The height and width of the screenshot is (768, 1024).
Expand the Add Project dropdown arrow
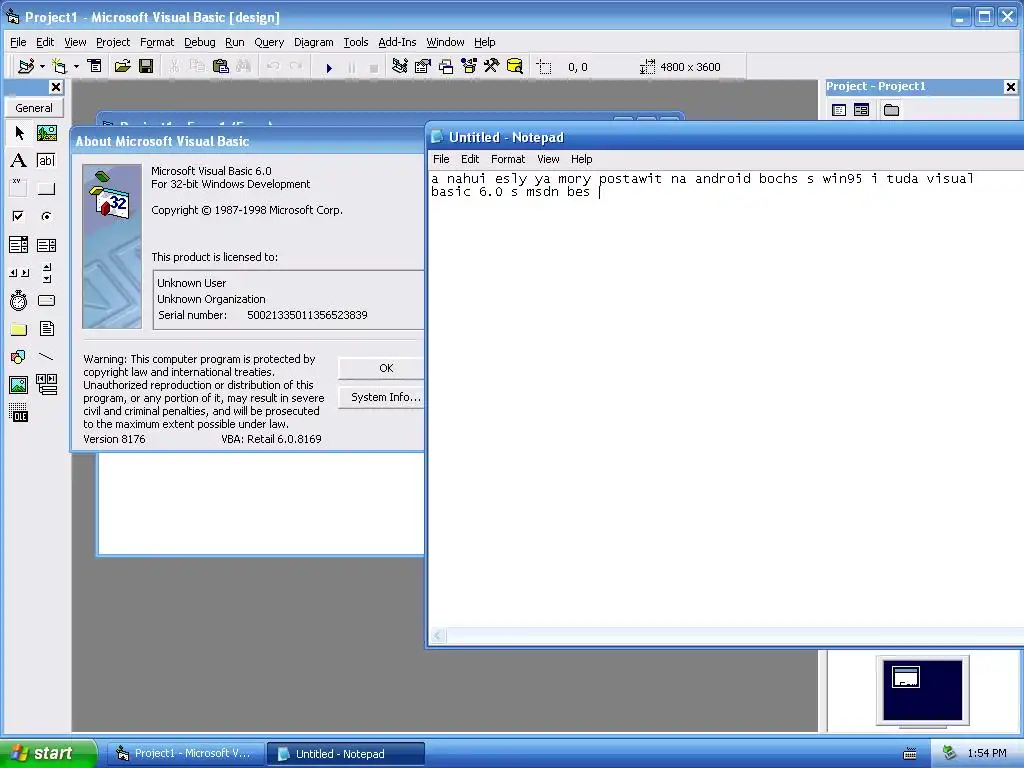click(x=42, y=67)
